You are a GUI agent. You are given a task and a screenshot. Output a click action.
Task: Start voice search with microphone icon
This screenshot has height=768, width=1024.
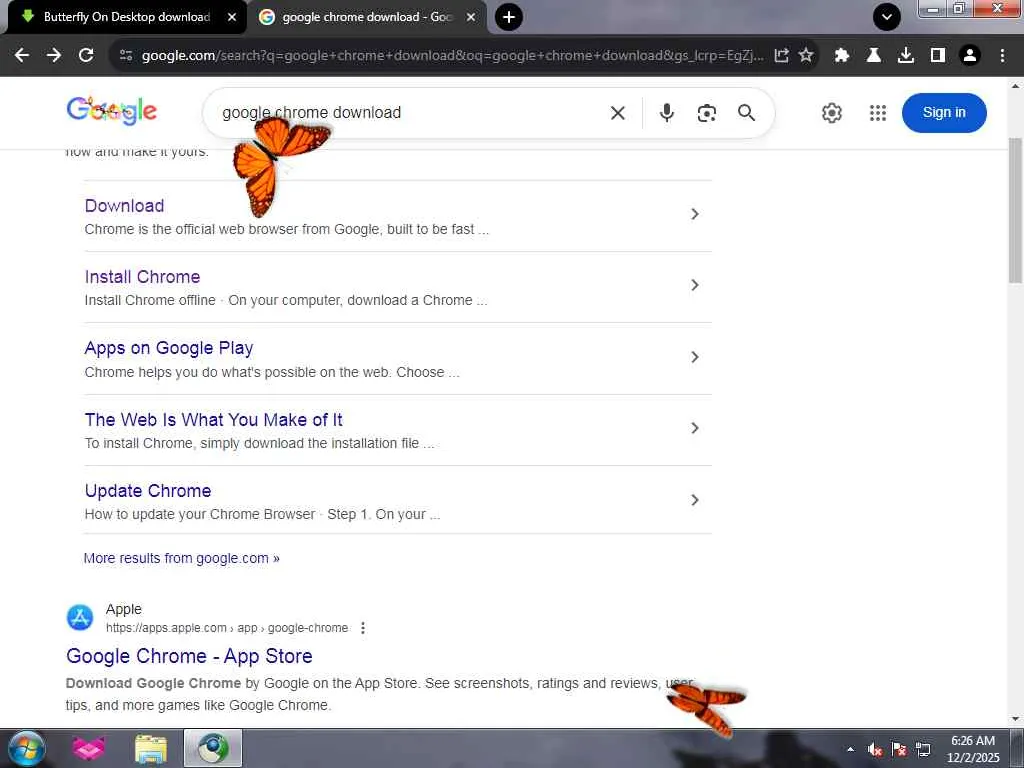coord(666,113)
